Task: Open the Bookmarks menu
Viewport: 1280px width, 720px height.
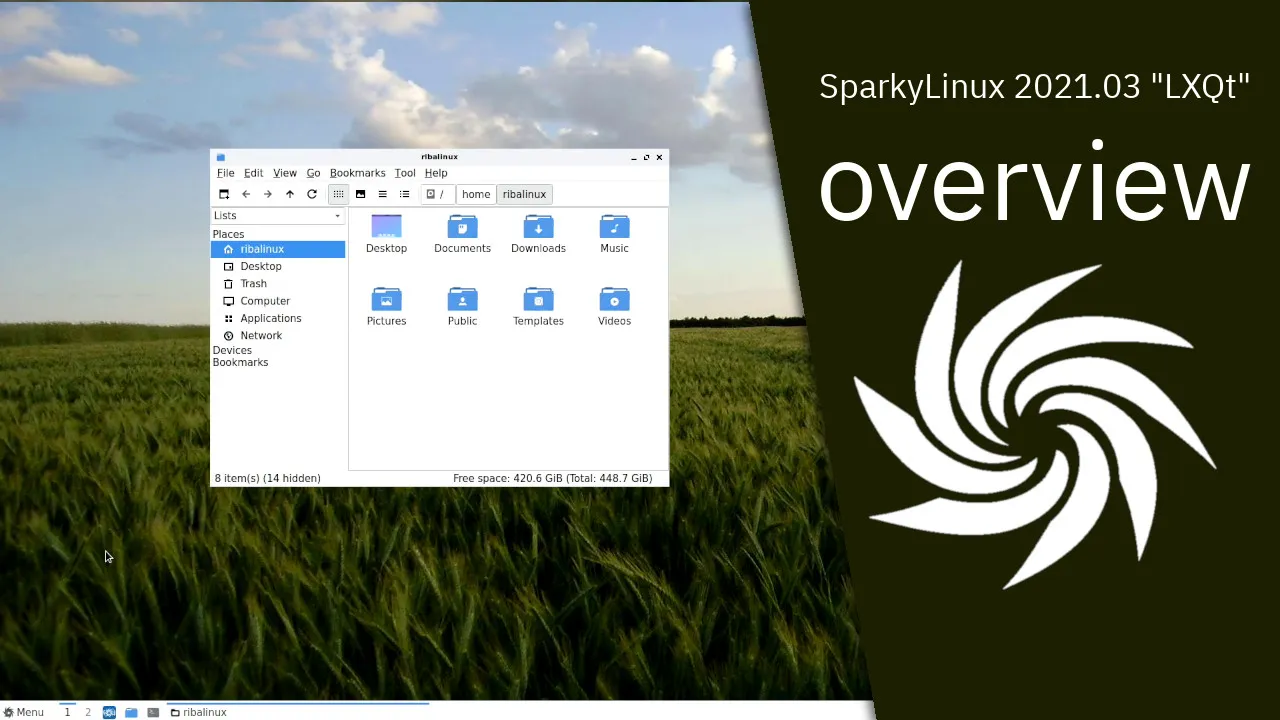Action: click(x=357, y=173)
